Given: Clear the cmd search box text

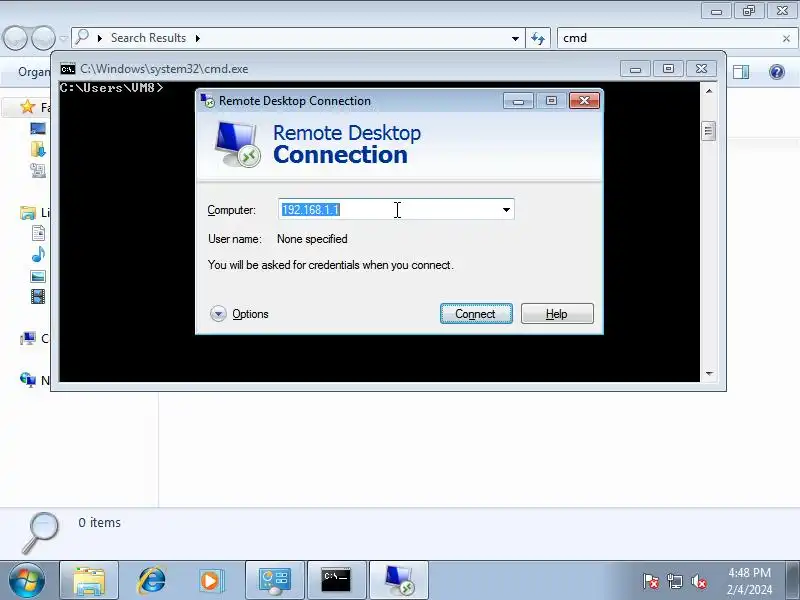Looking at the screenshot, I should tap(786, 38).
